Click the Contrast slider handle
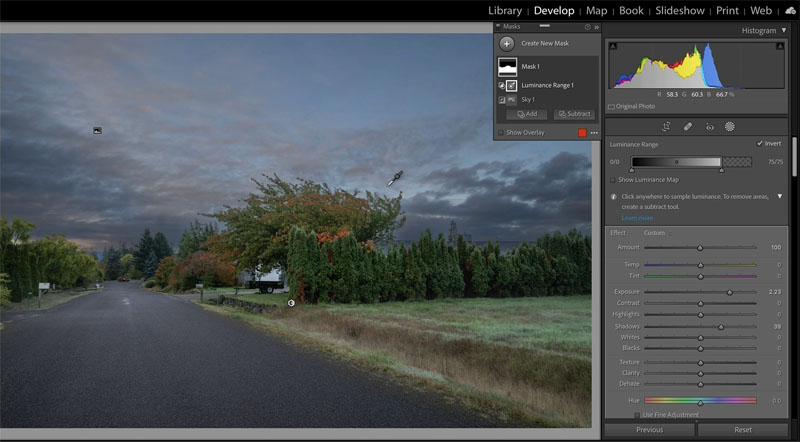The image size is (800, 442). pos(701,304)
